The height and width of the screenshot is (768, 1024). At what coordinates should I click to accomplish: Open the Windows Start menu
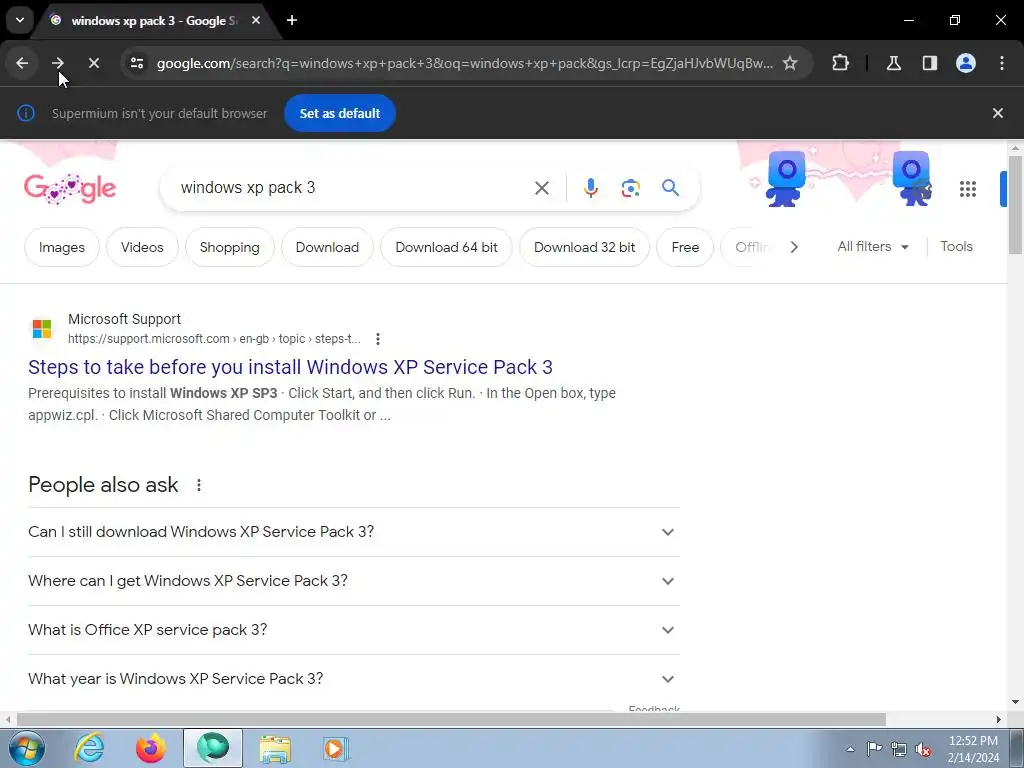pos(26,748)
